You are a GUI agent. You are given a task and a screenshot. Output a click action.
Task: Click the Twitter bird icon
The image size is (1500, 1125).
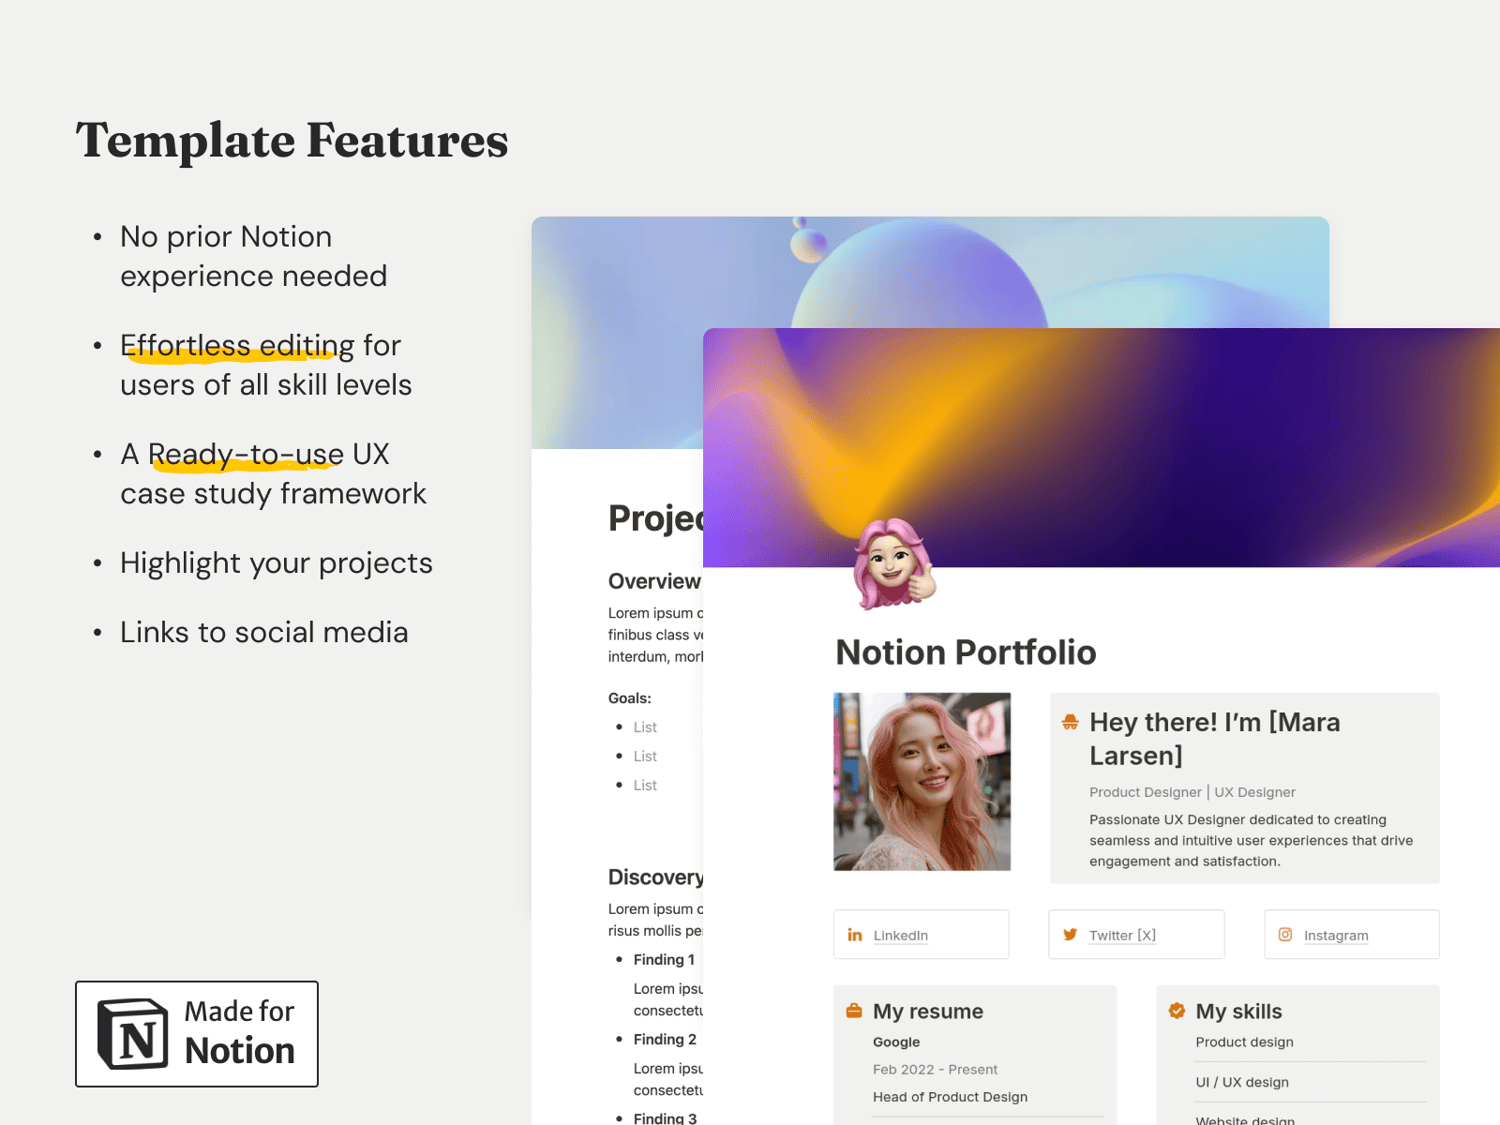coord(1070,935)
